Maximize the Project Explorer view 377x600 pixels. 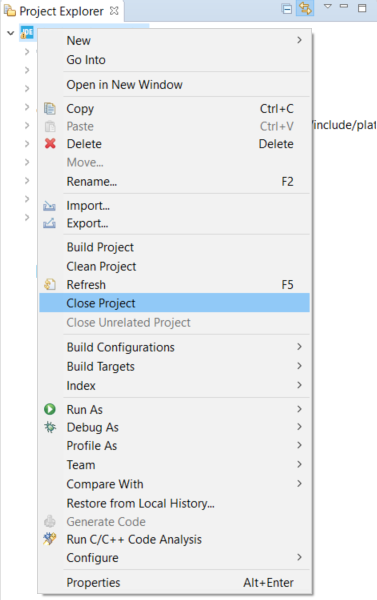pyautogui.click(x=362, y=8)
